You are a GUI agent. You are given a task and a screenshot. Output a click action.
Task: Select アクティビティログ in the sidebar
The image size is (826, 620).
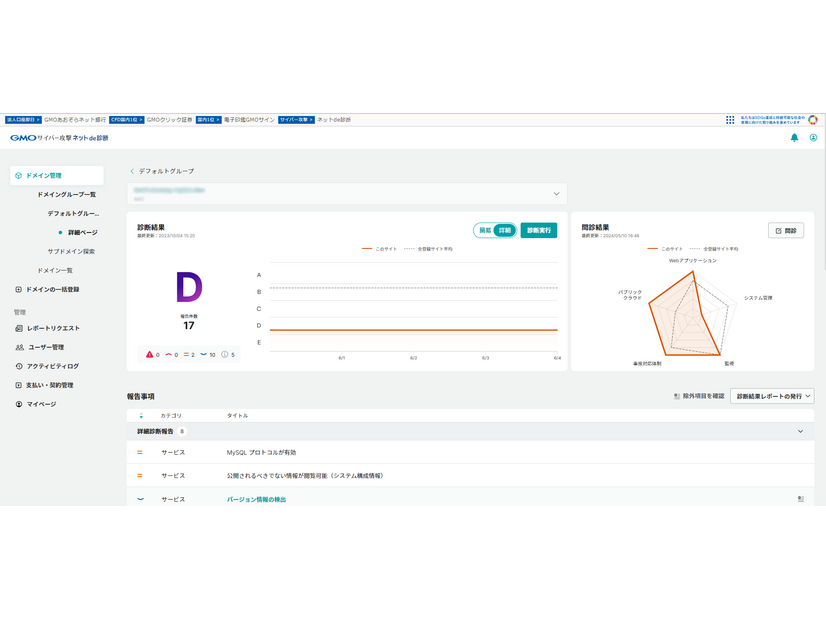coord(52,366)
